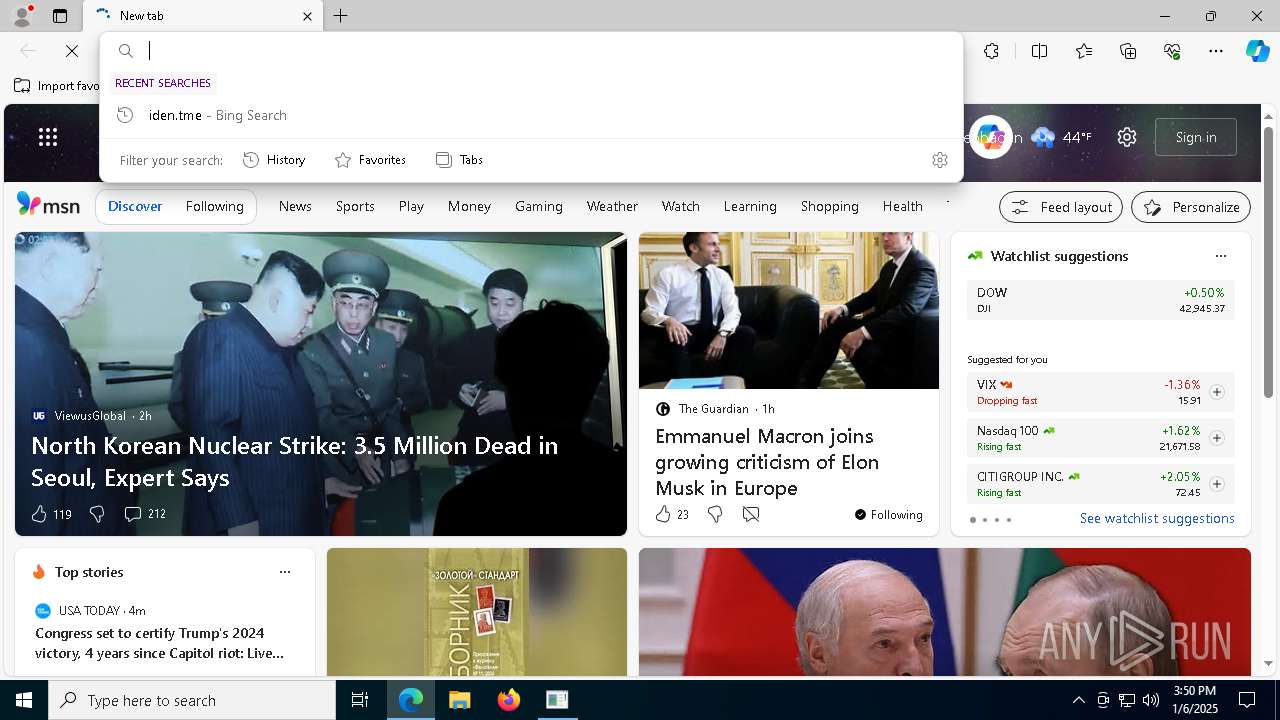Open Emmanuel Macron article headline
The image size is (1280, 720).
[x=767, y=462]
